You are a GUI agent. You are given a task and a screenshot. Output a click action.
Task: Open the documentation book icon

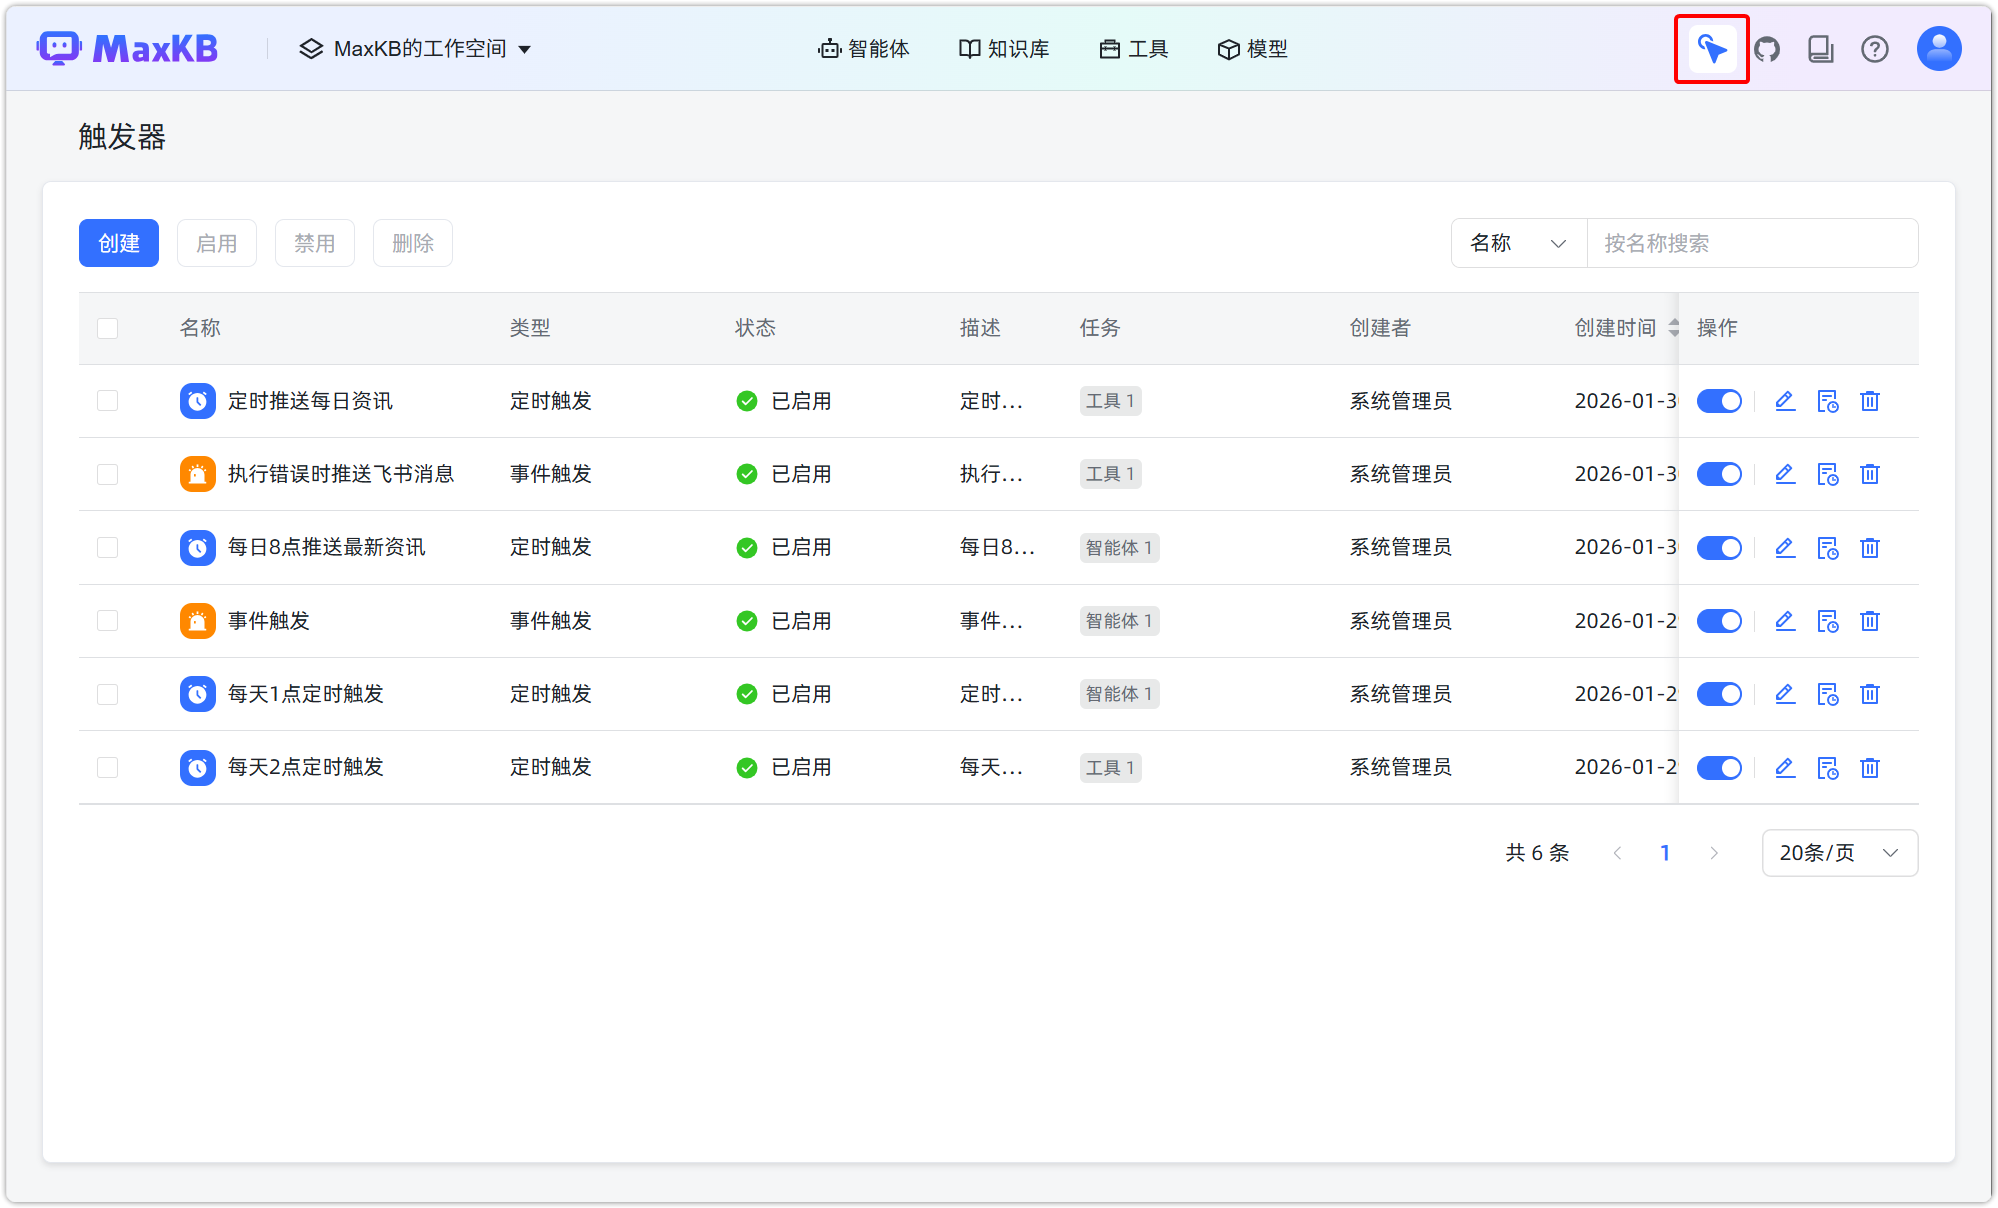1821,48
